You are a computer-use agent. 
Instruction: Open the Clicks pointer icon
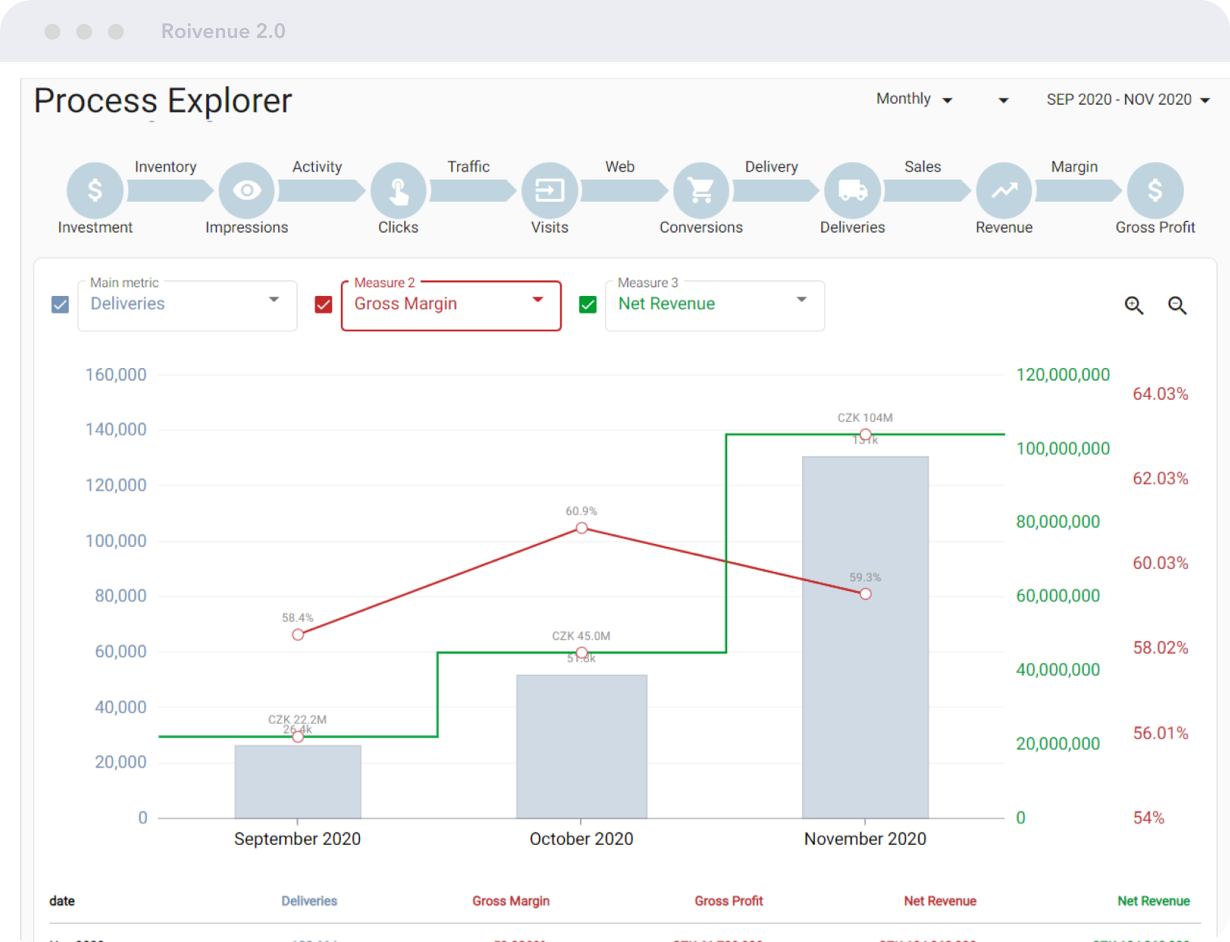(x=398, y=190)
